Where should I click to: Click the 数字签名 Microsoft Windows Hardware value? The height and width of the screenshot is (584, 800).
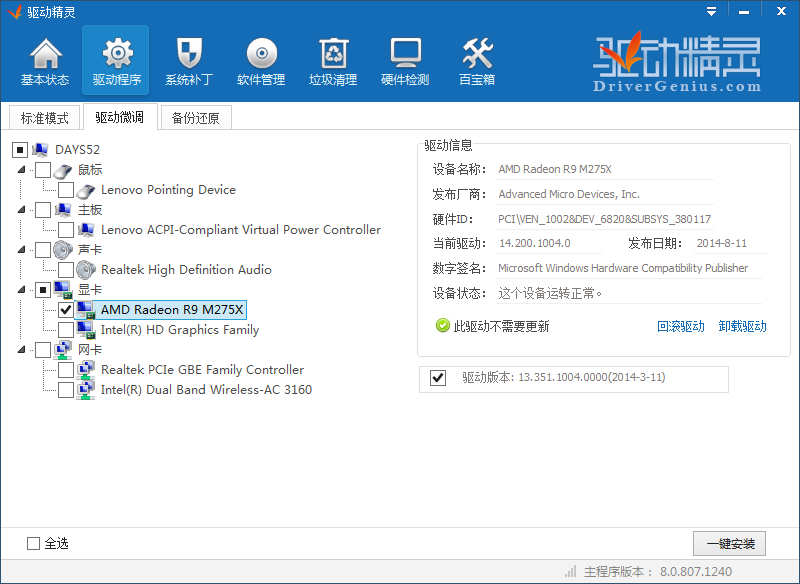623,268
